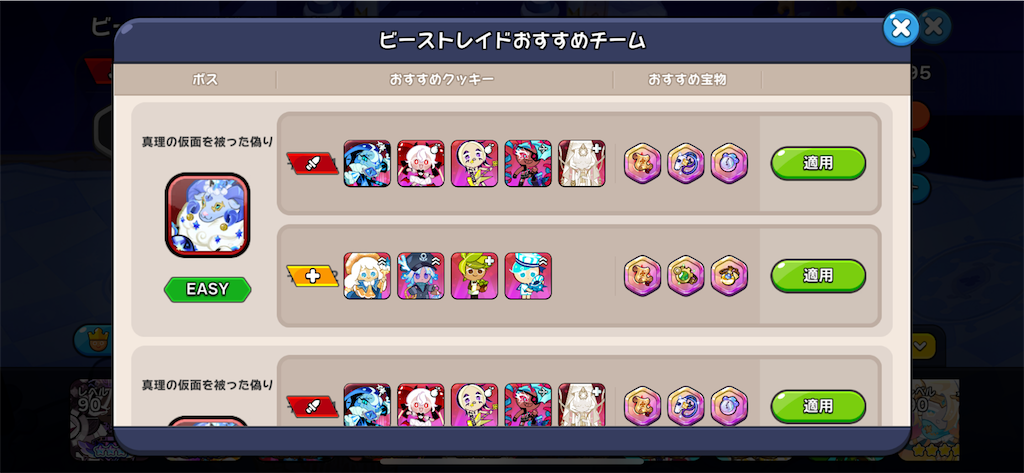Select the green potion treasure in second row
The image size is (1024, 473).
click(686, 276)
